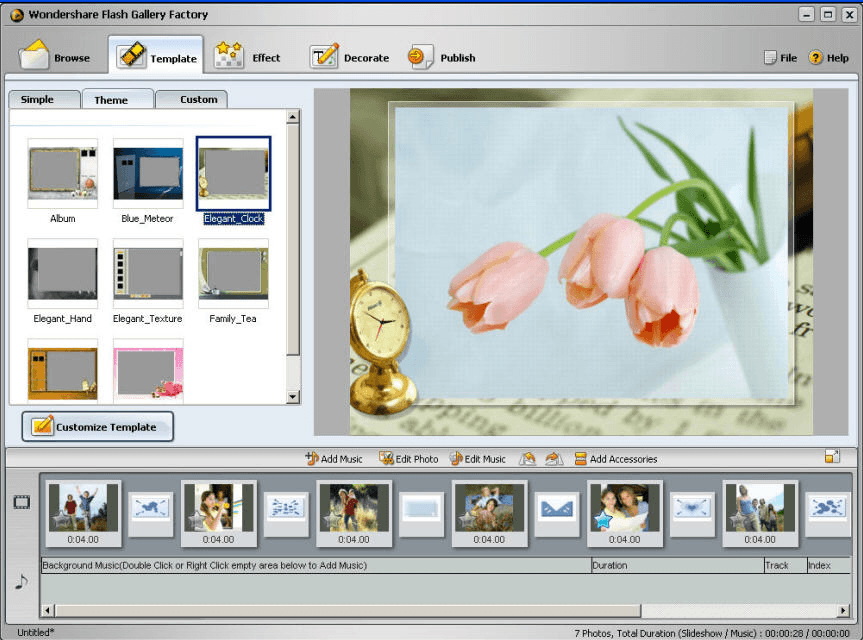The width and height of the screenshot is (863, 640).
Task: Click the preview expand icon beside Add Accessories
Action: 831,457
